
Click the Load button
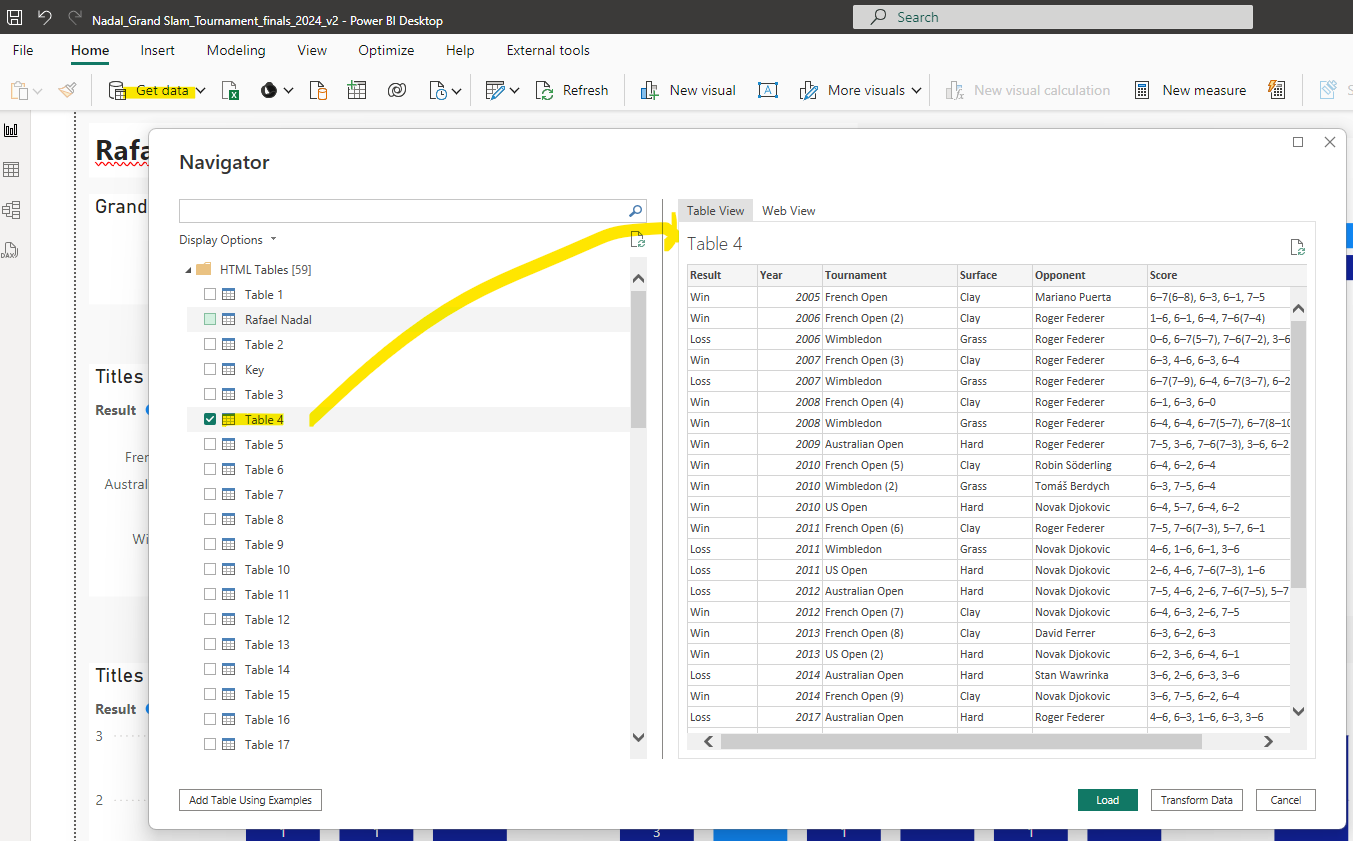[x=1108, y=800]
